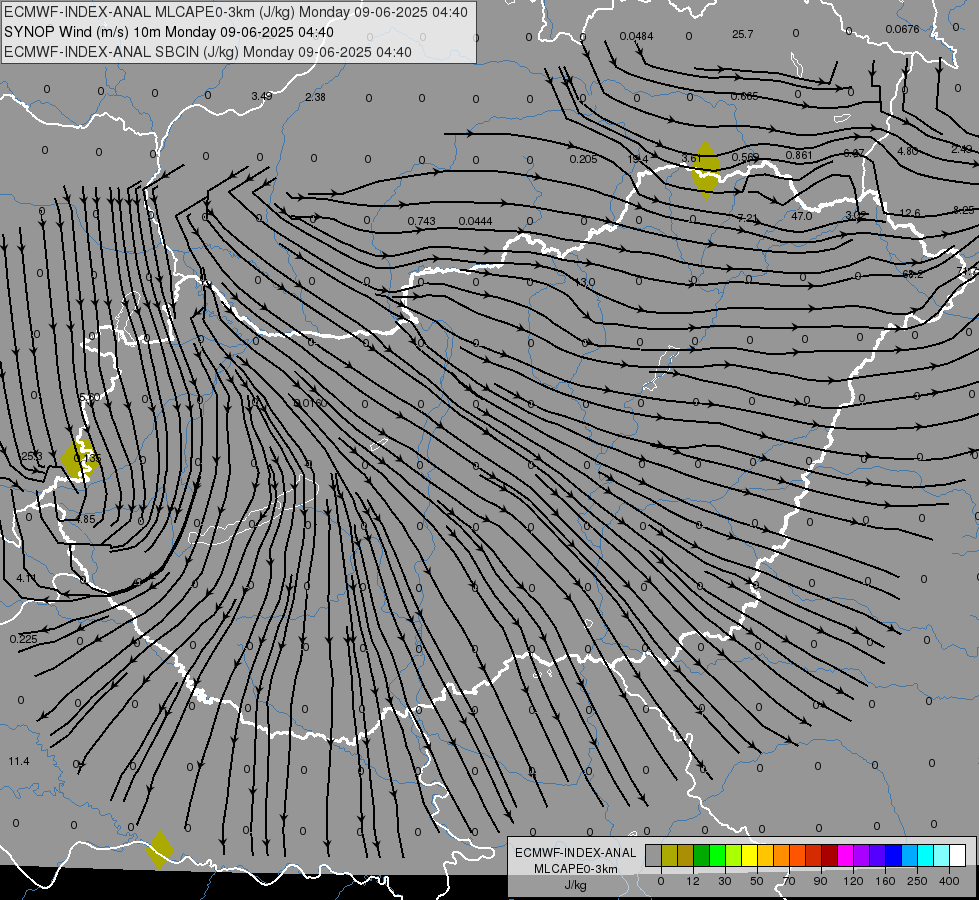979x900 pixels.
Task: Click the legend title ECMWF-INDEX-ANAL
Action: pyautogui.click(x=576, y=853)
